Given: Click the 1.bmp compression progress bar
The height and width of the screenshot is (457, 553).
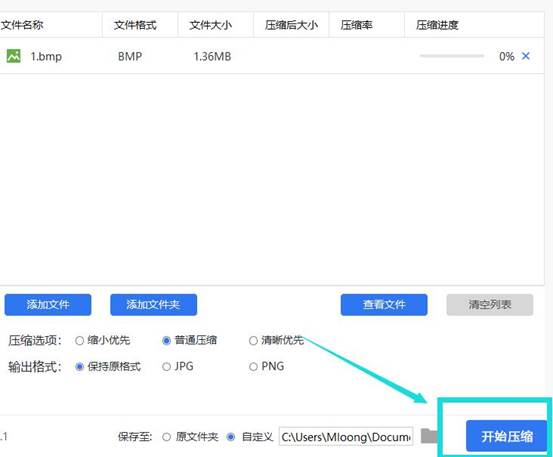Looking at the screenshot, I should click(452, 56).
